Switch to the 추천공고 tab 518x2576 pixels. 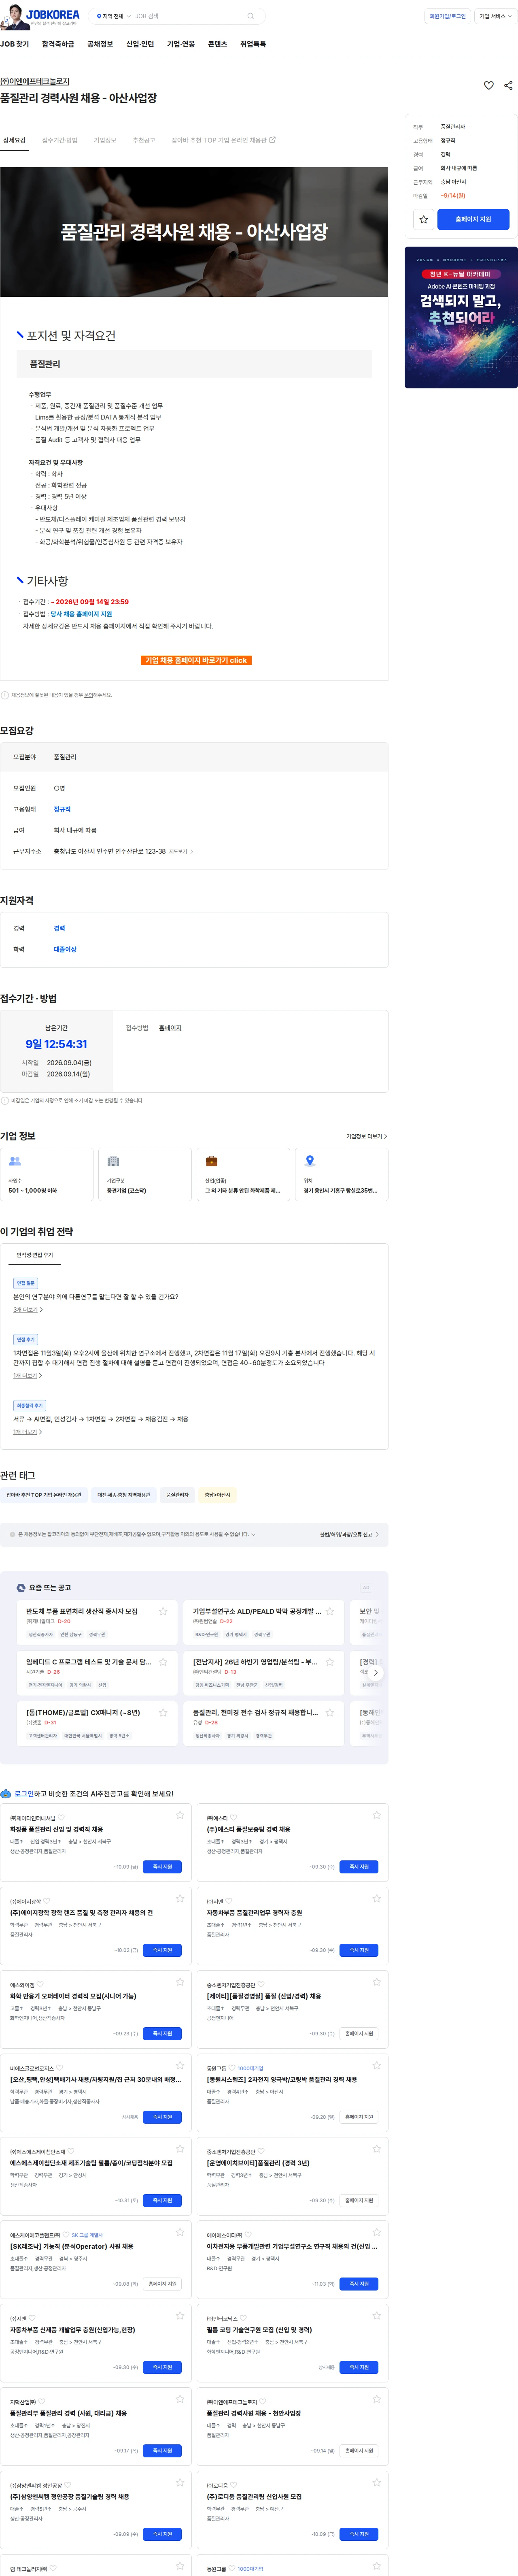pyautogui.click(x=144, y=140)
